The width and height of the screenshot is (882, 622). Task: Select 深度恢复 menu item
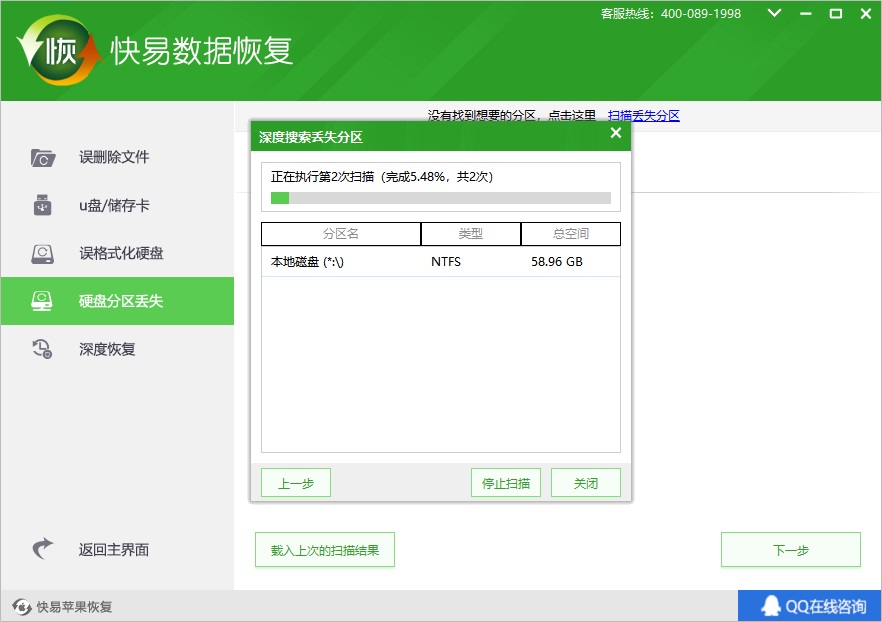click(118, 349)
